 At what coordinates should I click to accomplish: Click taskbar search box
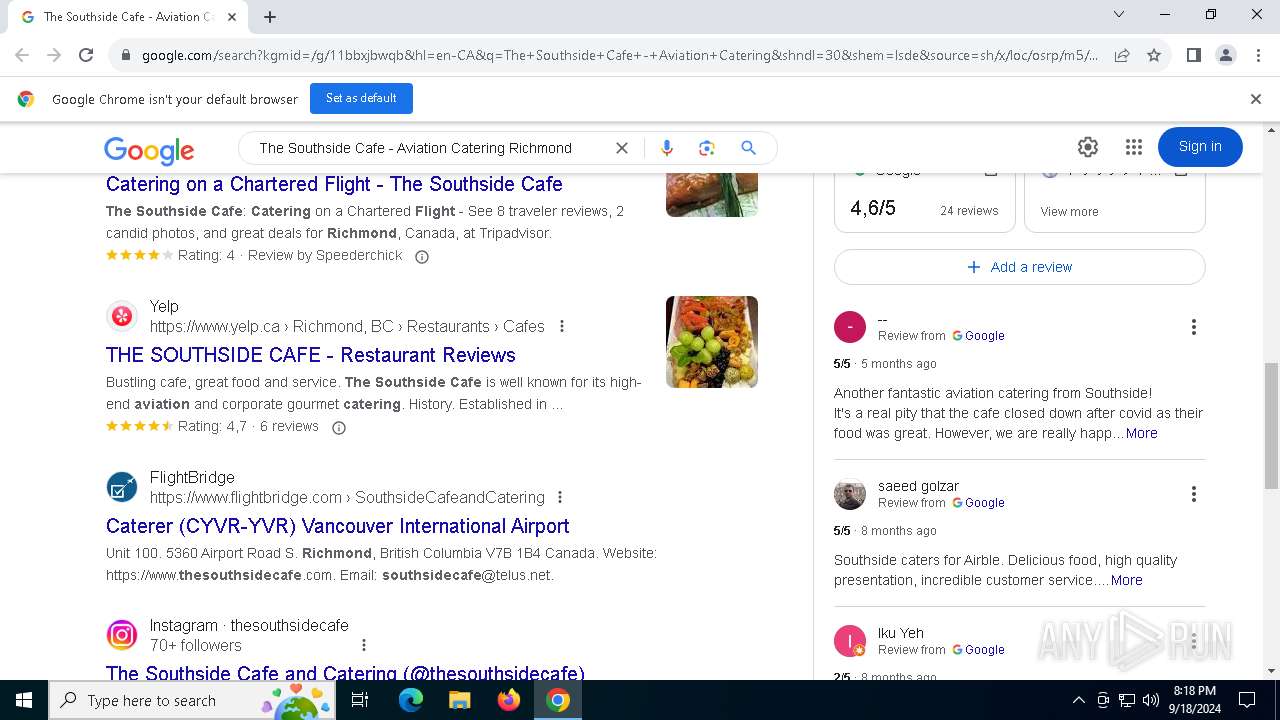191,700
